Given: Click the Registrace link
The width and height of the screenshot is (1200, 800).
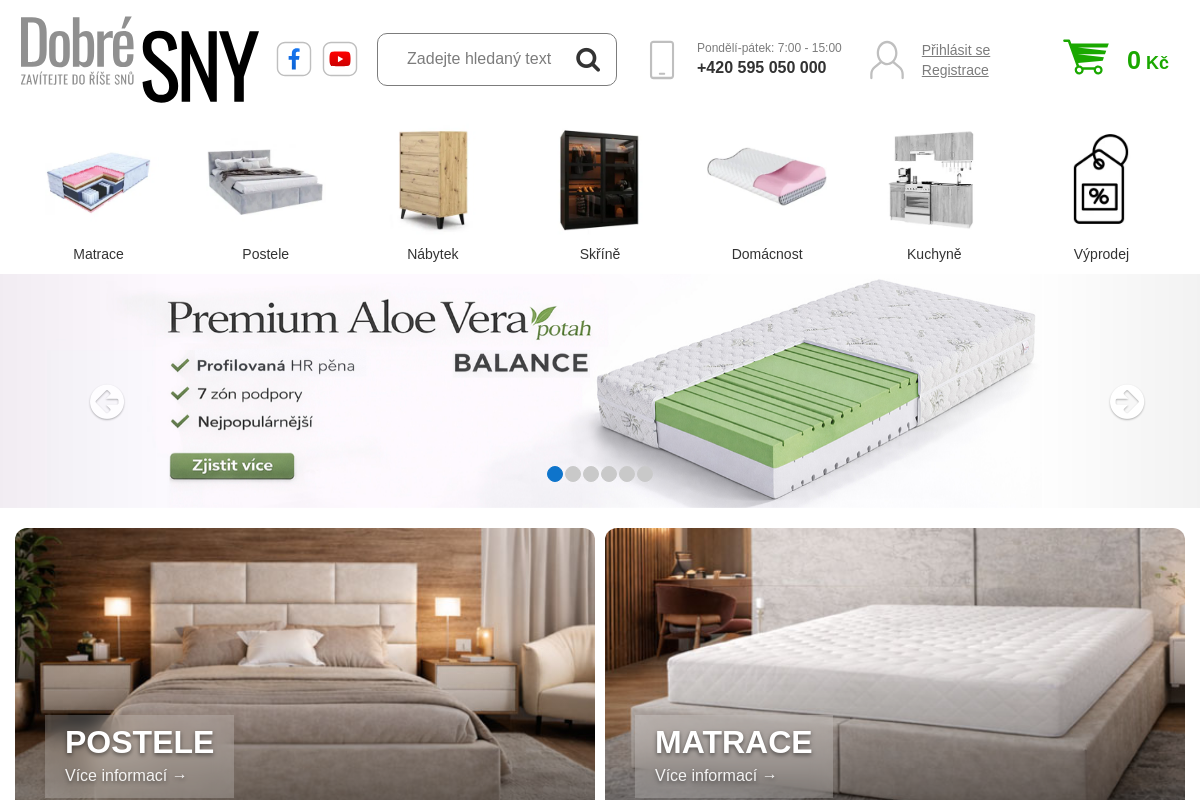Looking at the screenshot, I should click(x=955, y=70).
